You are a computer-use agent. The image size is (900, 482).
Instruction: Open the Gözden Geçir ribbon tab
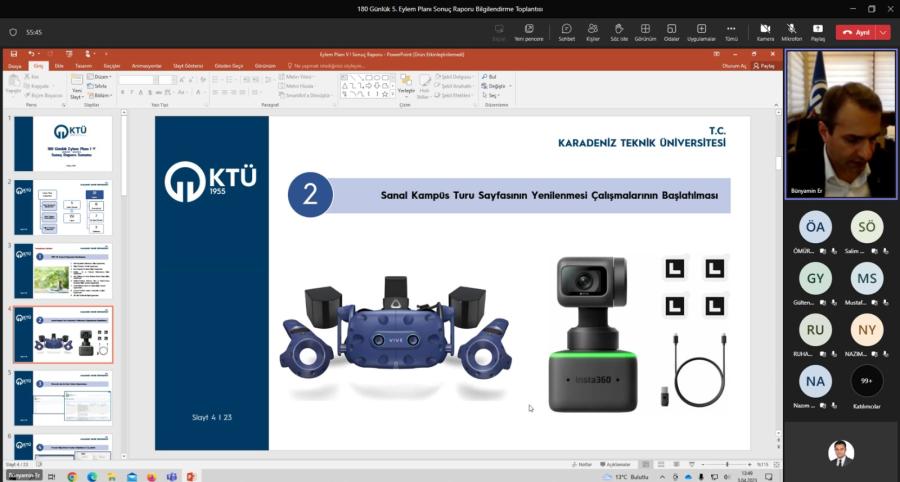click(x=229, y=66)
